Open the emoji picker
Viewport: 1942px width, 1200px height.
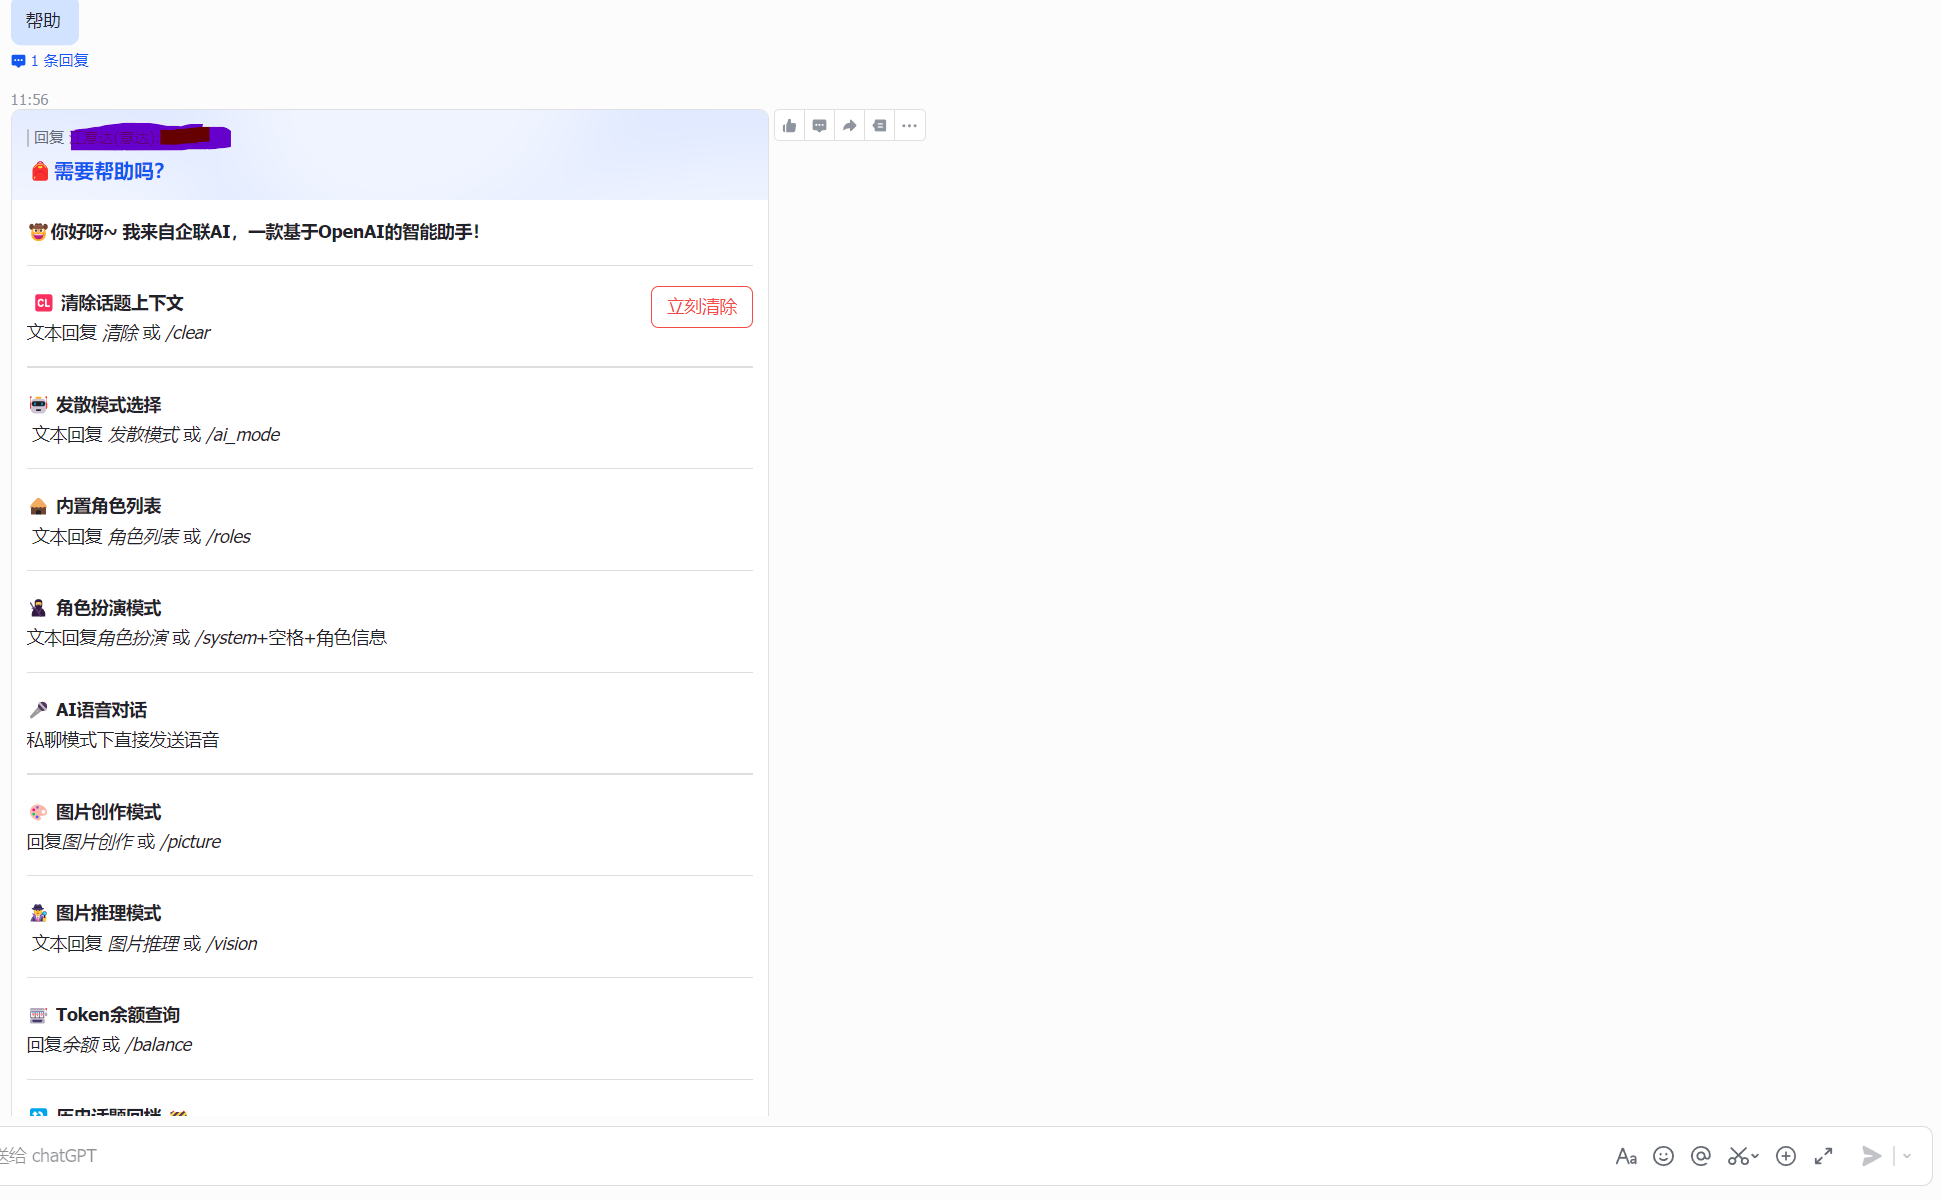pyautogui.click(x=1663, y=1156)
